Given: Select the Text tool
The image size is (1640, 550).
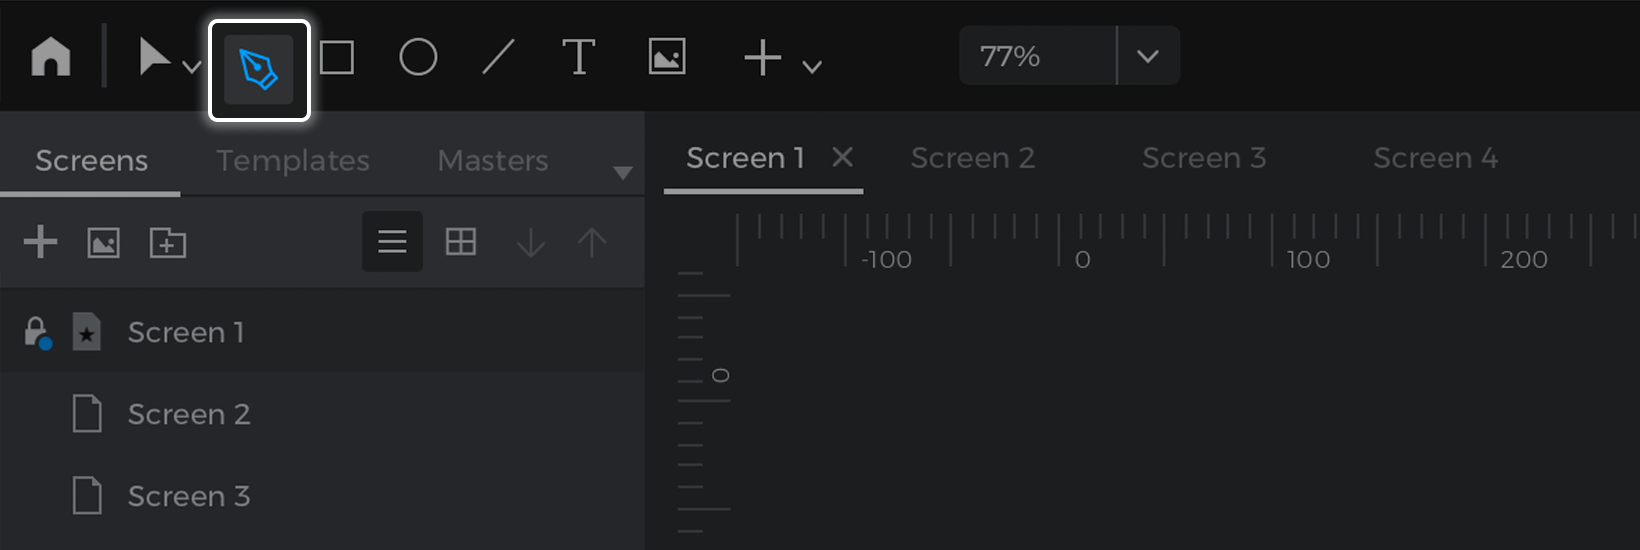Looking at the screenshot, I should pos(578,57).
